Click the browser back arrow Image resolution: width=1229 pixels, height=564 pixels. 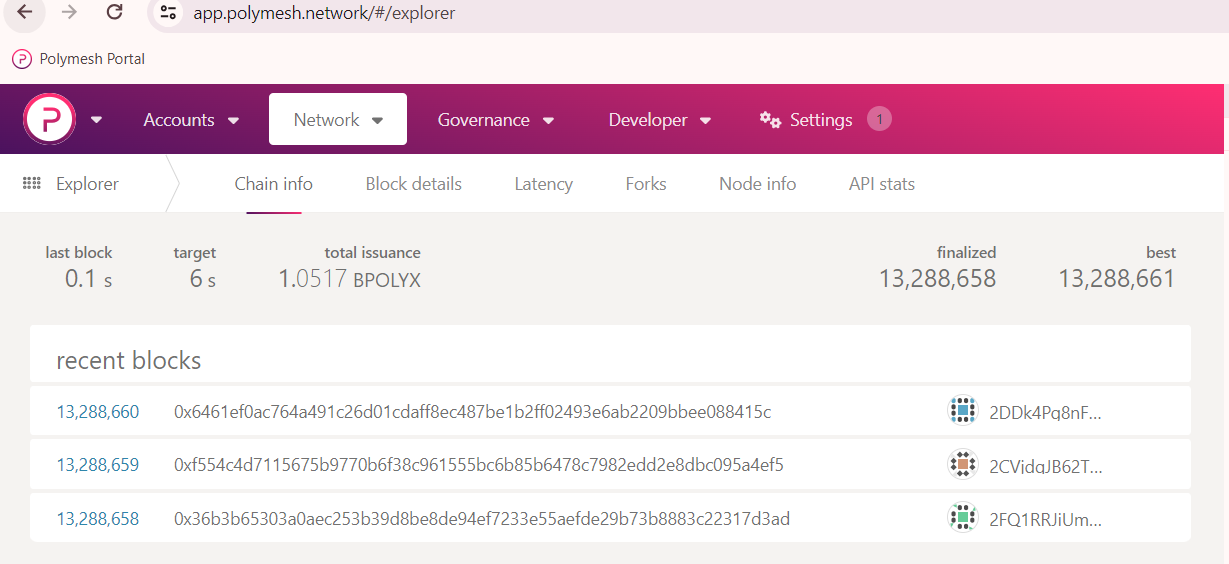click(25, 13)
